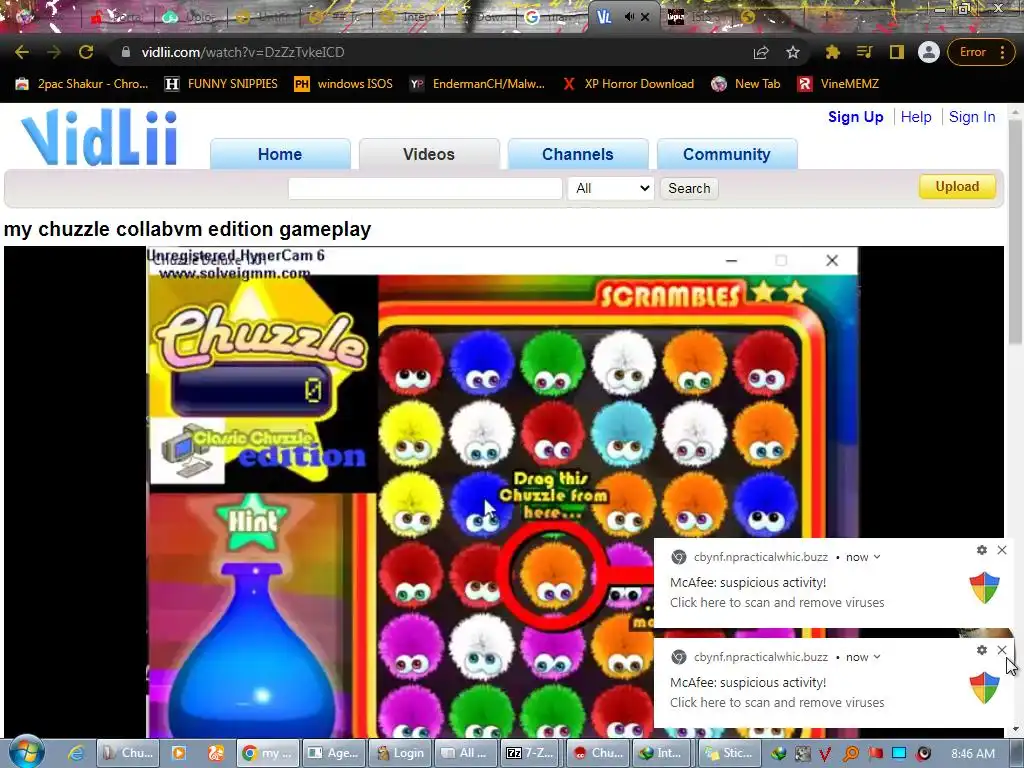
Task: Click the VidLii logo
Action: coord(99,137)
